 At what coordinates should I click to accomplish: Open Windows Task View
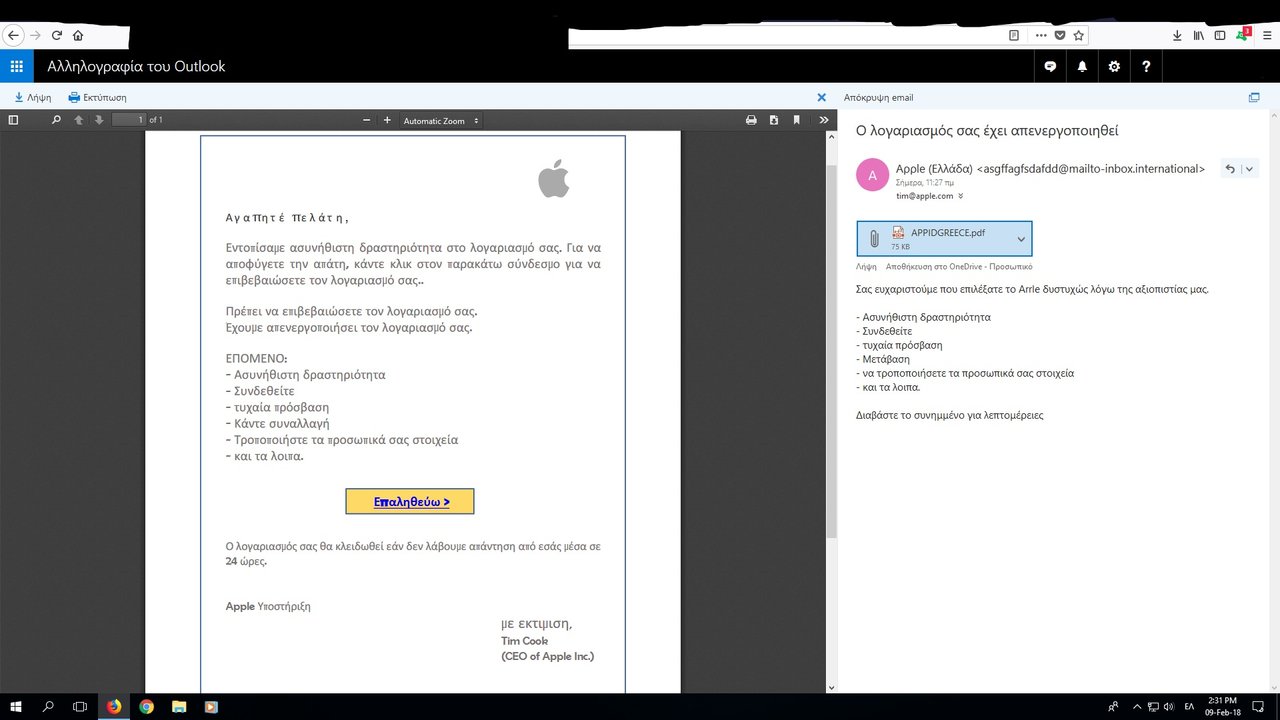tap(80, 706)
